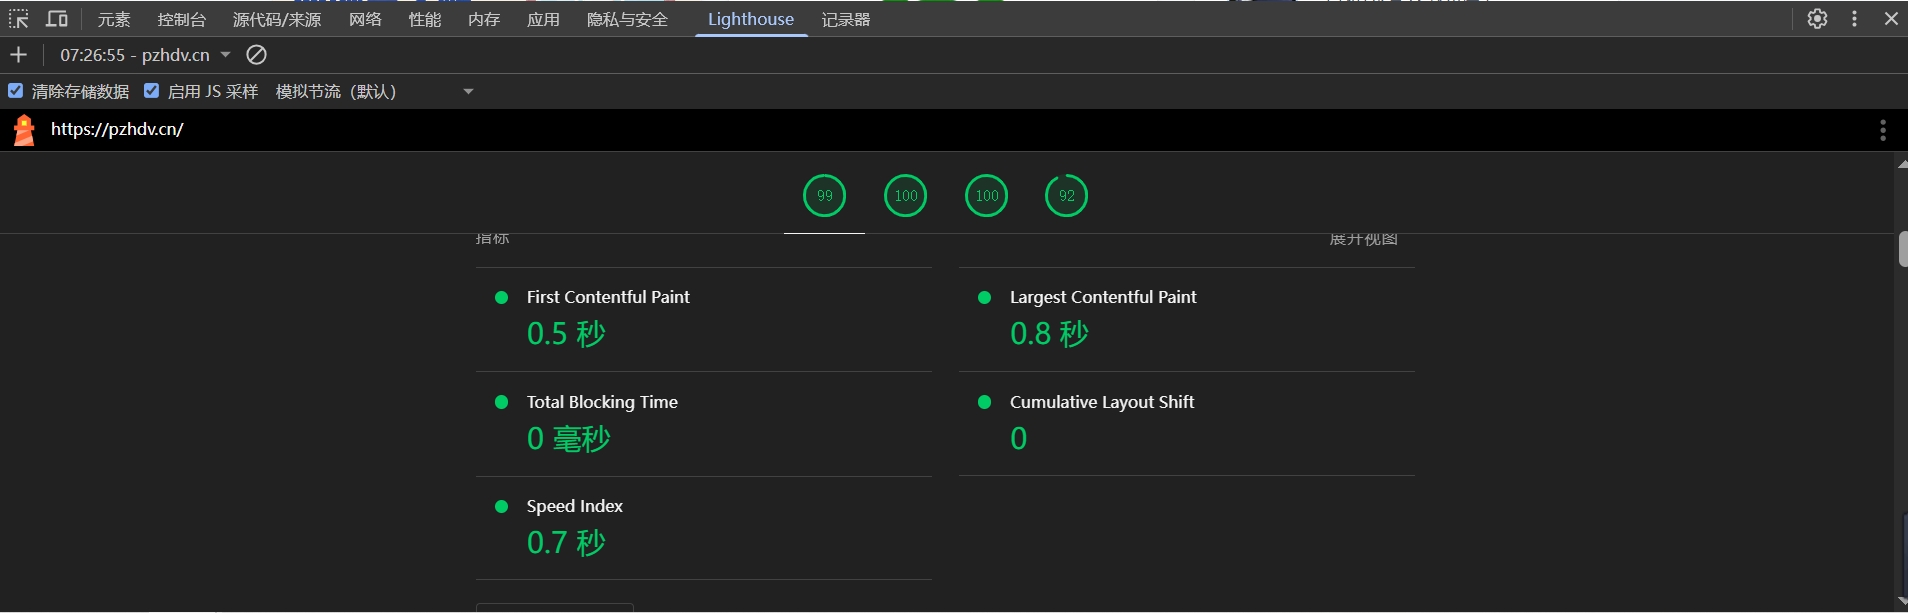Click the https://pzhdv.cn/ report link
This screenshot has height=613, width=1908.
coord(117,129)
